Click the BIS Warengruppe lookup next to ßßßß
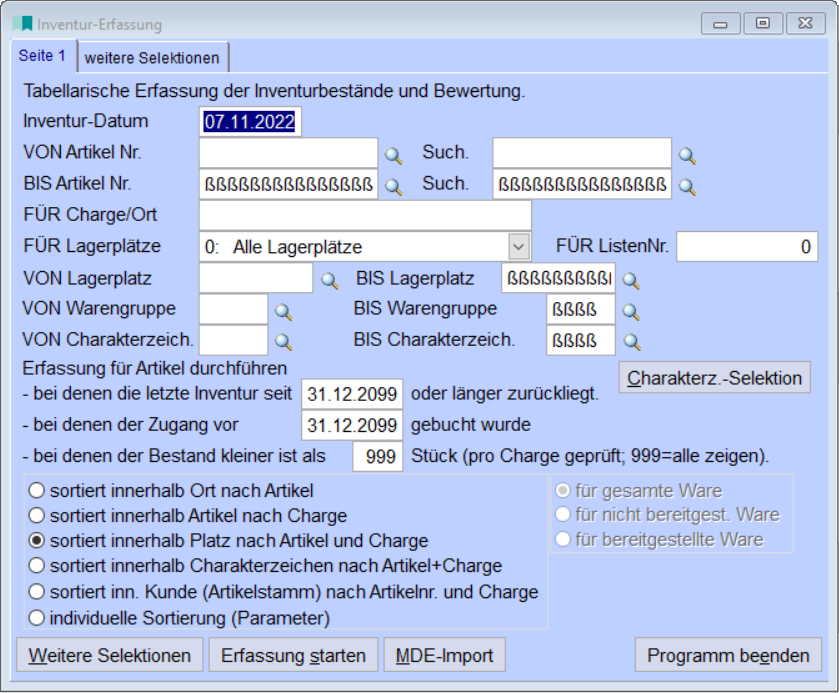The height and width of the screenshot is (693, 839). (629, 311)
